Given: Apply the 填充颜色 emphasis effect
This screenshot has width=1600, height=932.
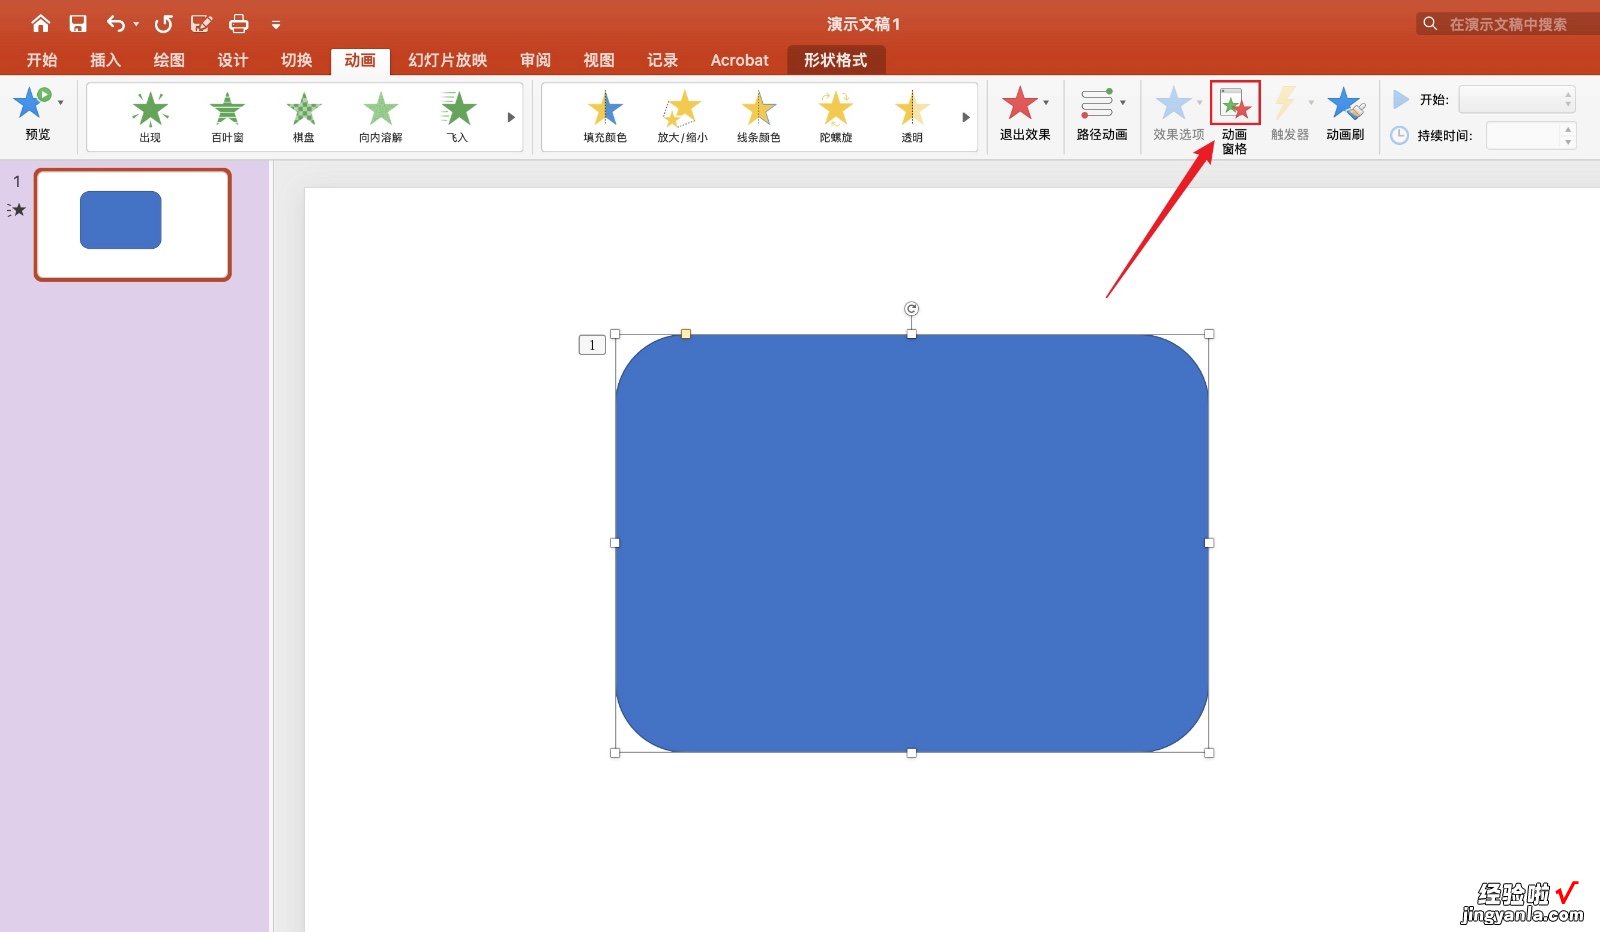Looking at the screenshot, I should [x=605, y=116].
